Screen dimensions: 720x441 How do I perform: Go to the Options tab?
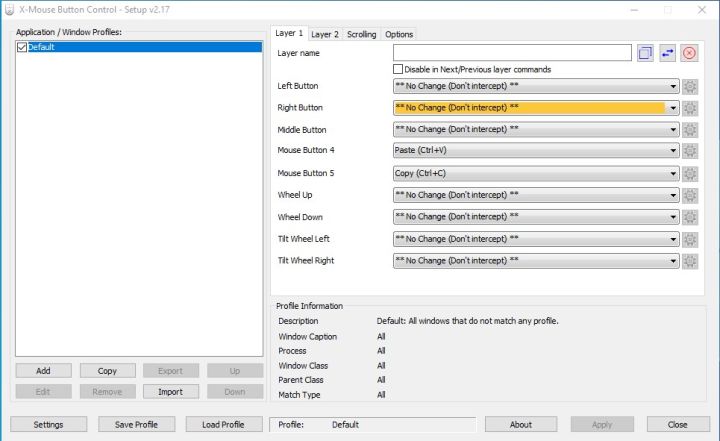pos(399,34)
